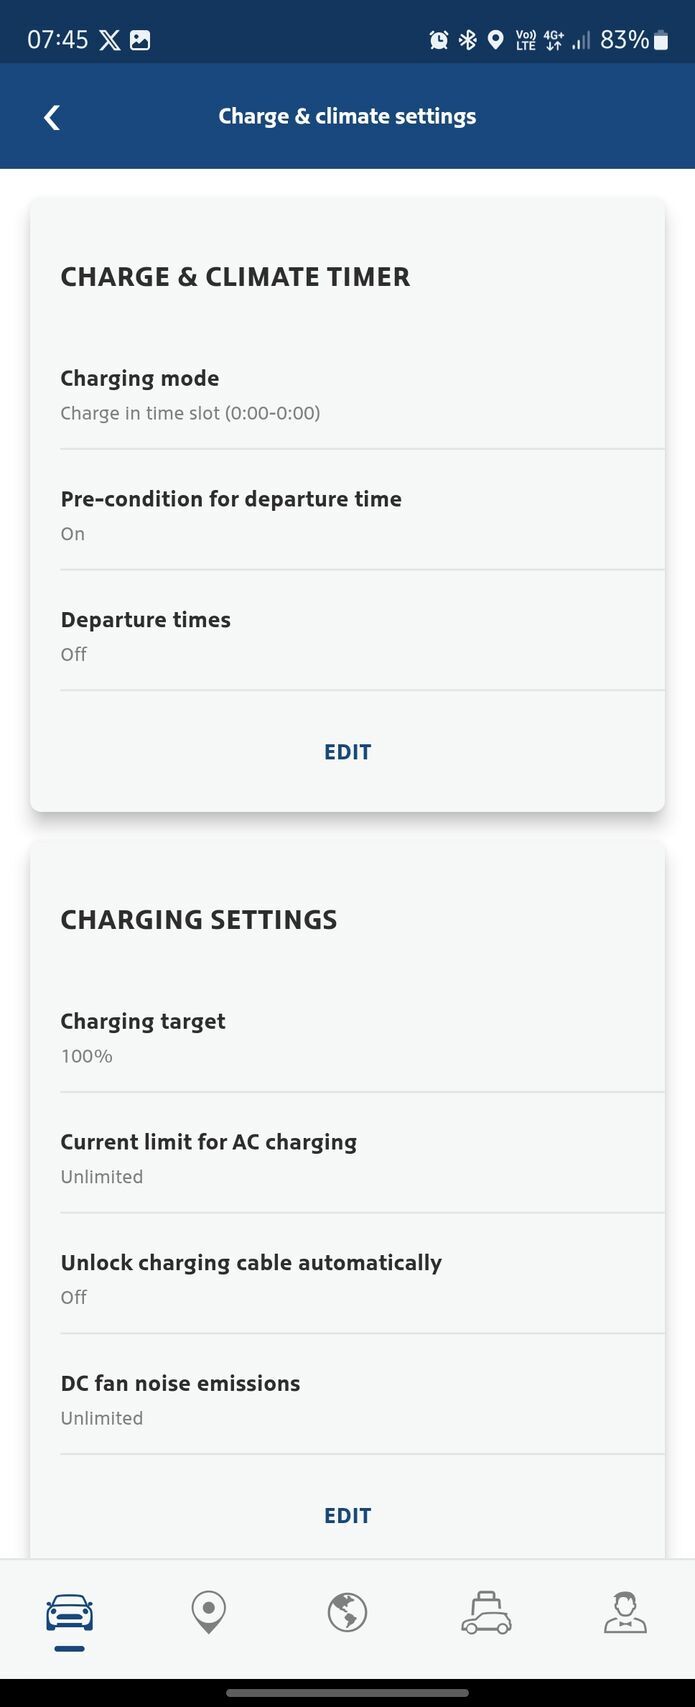Open the map location pin tab
The height and width of the screenshot is (1707, 695).
point(208,1613)
